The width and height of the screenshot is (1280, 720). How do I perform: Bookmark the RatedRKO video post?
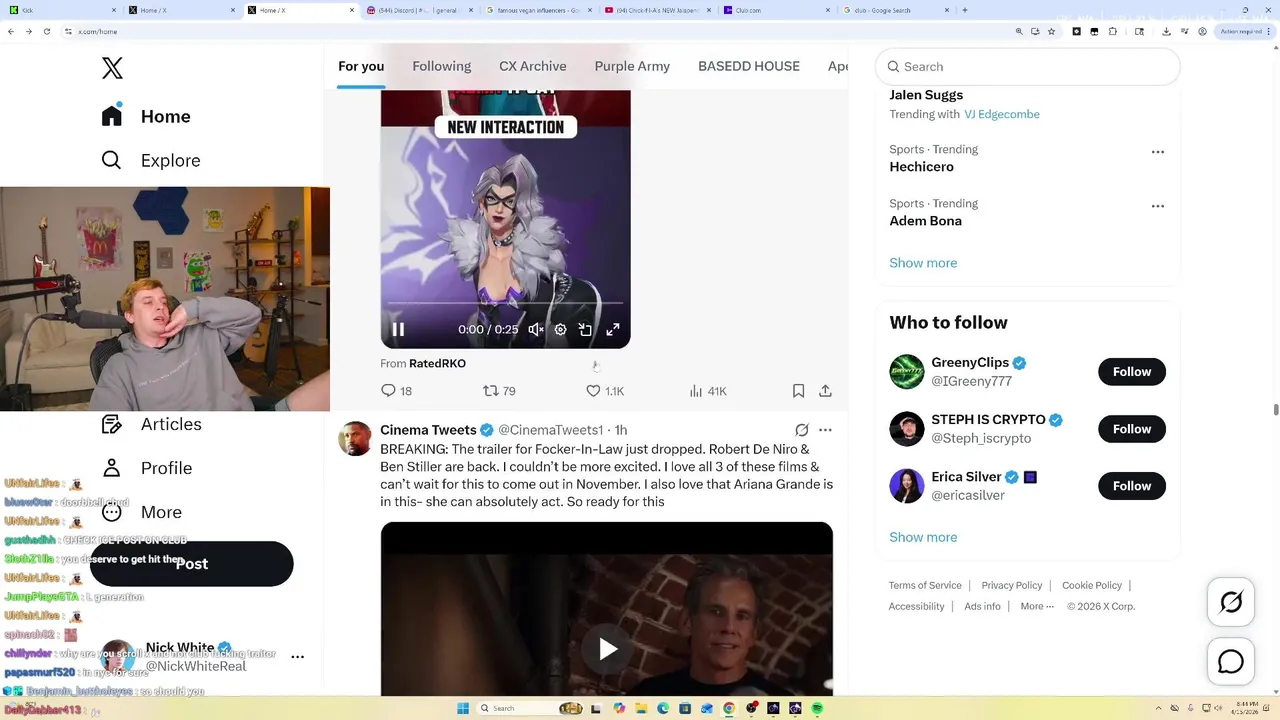click(798, 391)
